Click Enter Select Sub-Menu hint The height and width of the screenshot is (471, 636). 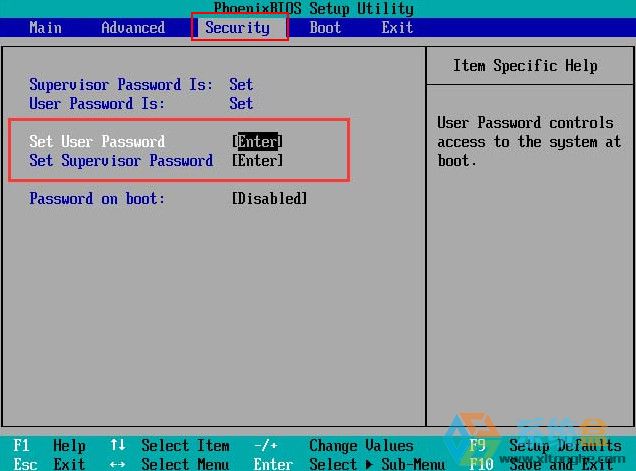(349, 464)
